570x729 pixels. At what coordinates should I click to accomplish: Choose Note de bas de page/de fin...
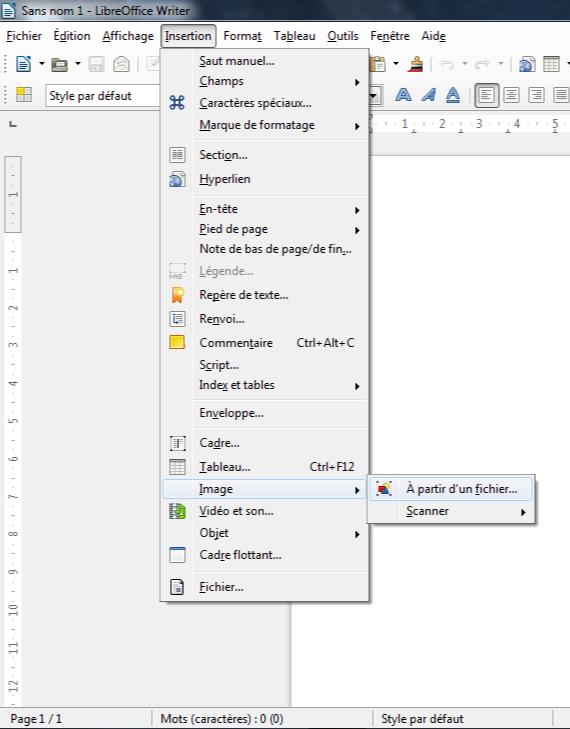pyautogui.click(x=266, y=249)
